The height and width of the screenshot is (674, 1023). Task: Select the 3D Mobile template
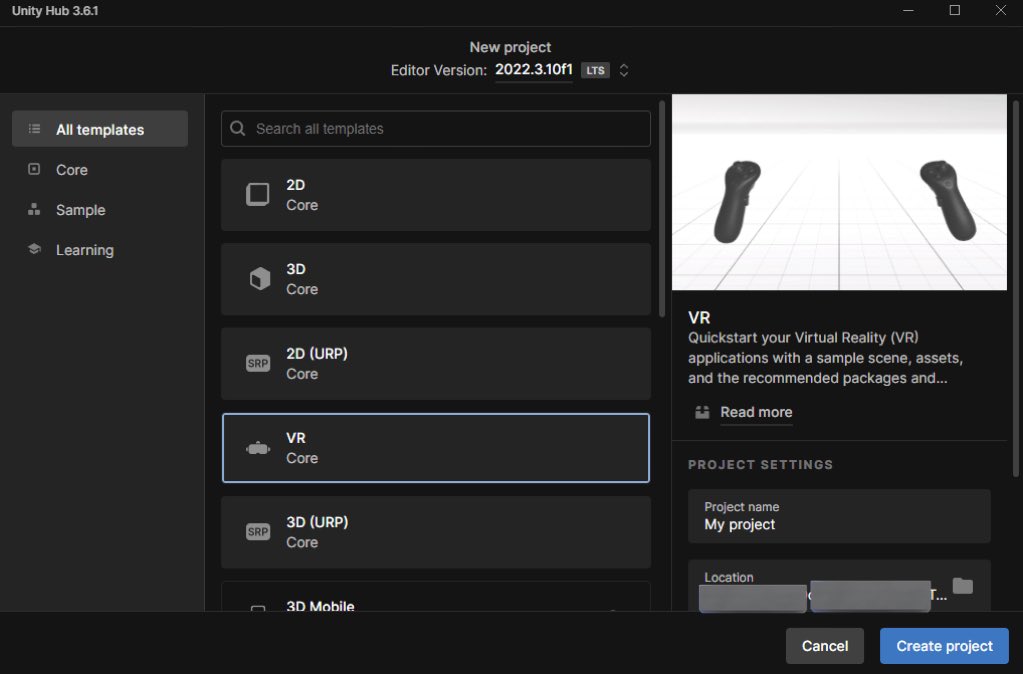[436, 596]
